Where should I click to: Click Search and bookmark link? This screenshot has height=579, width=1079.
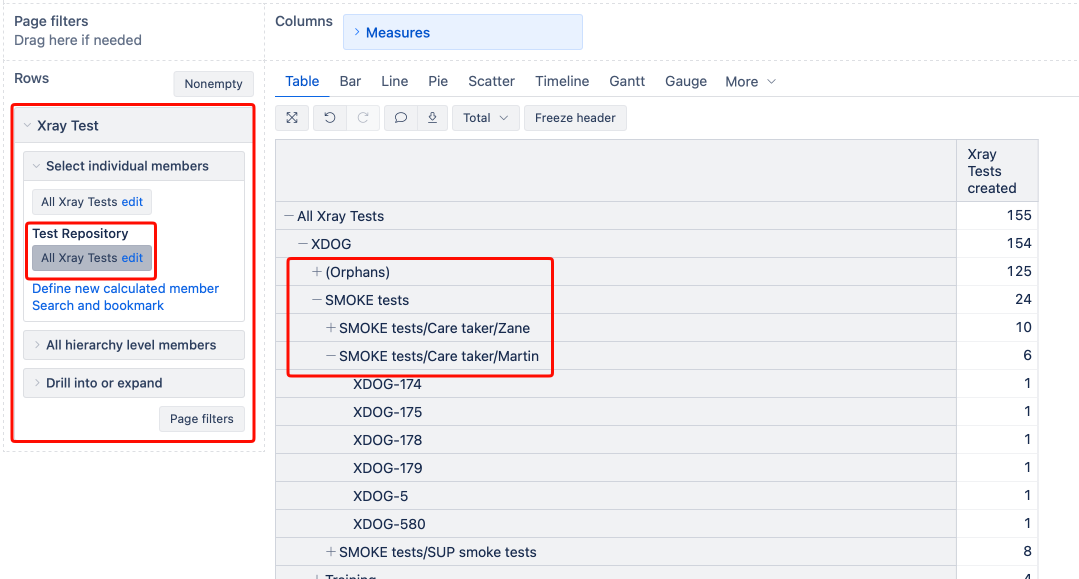click(x=98, y=305)
